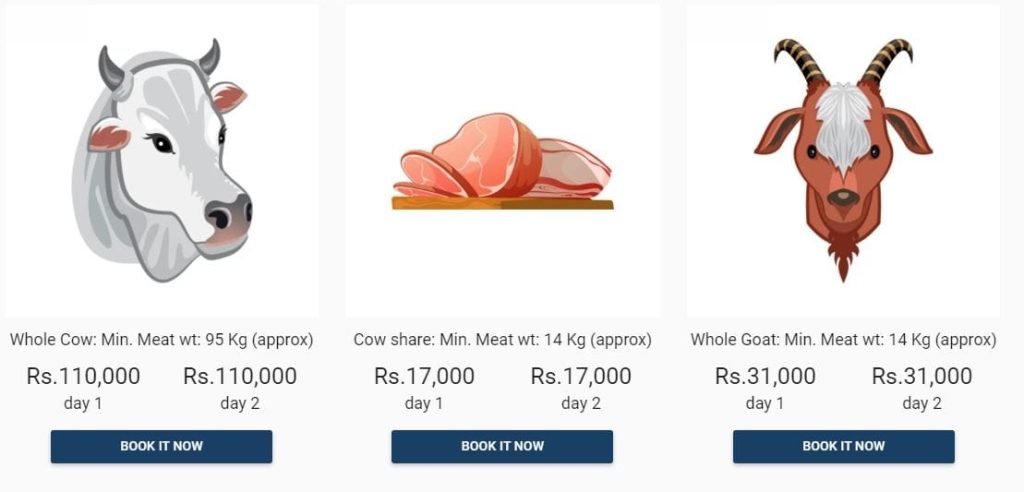The width and height of the screenshot is (1024, 492).
Task: Select the brown goat head illustration
Action: 843,160
